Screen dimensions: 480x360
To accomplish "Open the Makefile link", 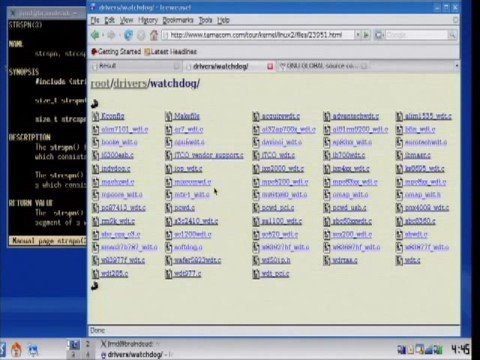I will (187, 116).
